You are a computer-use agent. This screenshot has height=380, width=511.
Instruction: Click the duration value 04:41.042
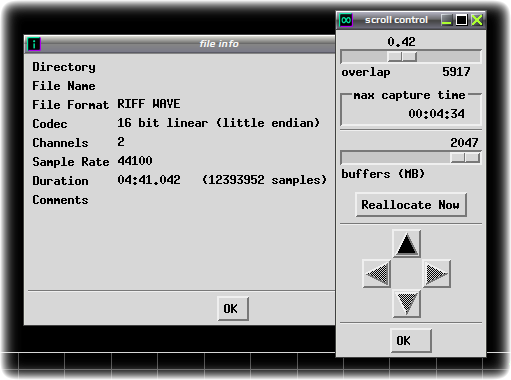(149, 180)
